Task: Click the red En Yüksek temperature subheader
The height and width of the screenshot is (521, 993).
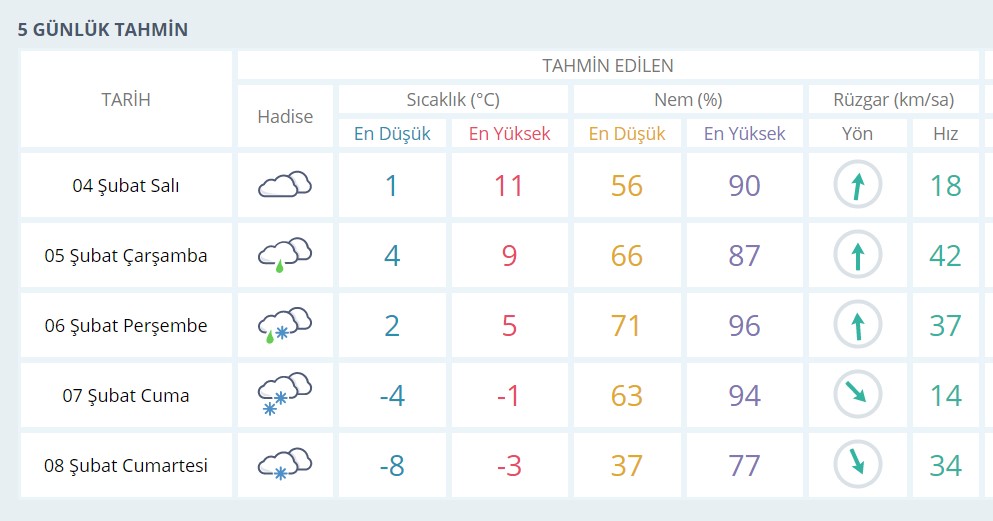Action: point(509,133)
